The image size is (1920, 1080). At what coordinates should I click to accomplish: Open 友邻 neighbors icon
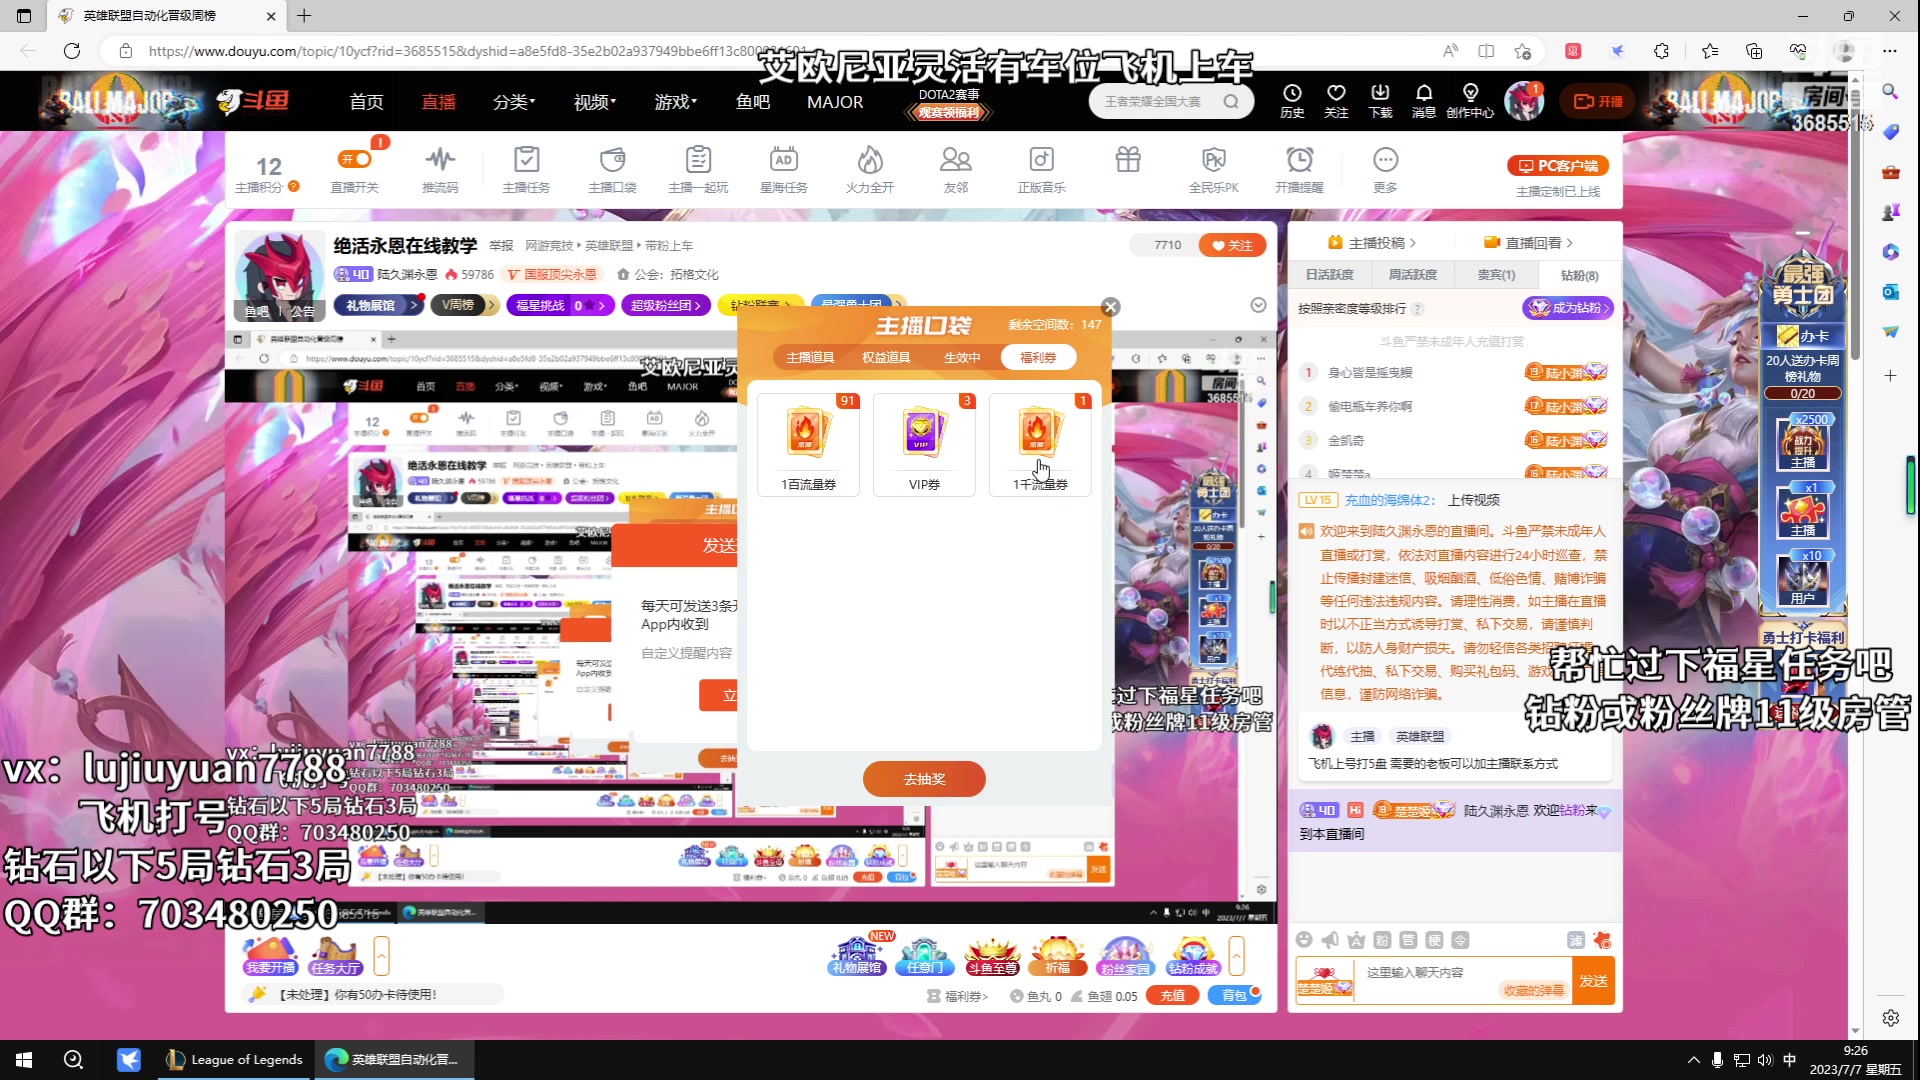point(956,169)
